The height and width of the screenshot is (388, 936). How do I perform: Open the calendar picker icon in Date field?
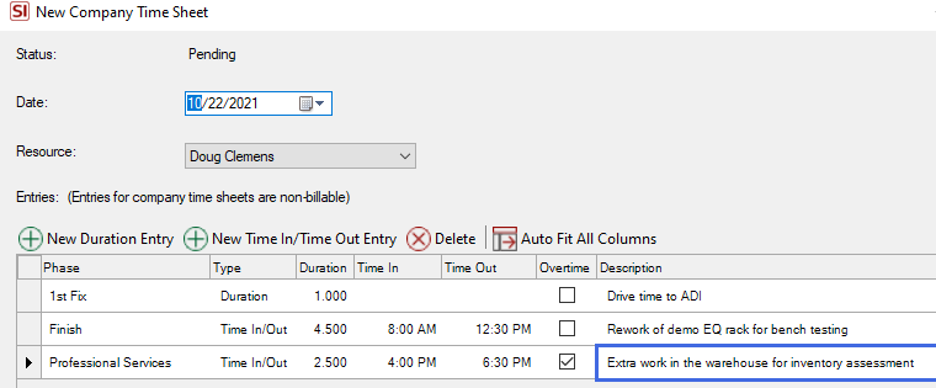(x=305, y=104)
